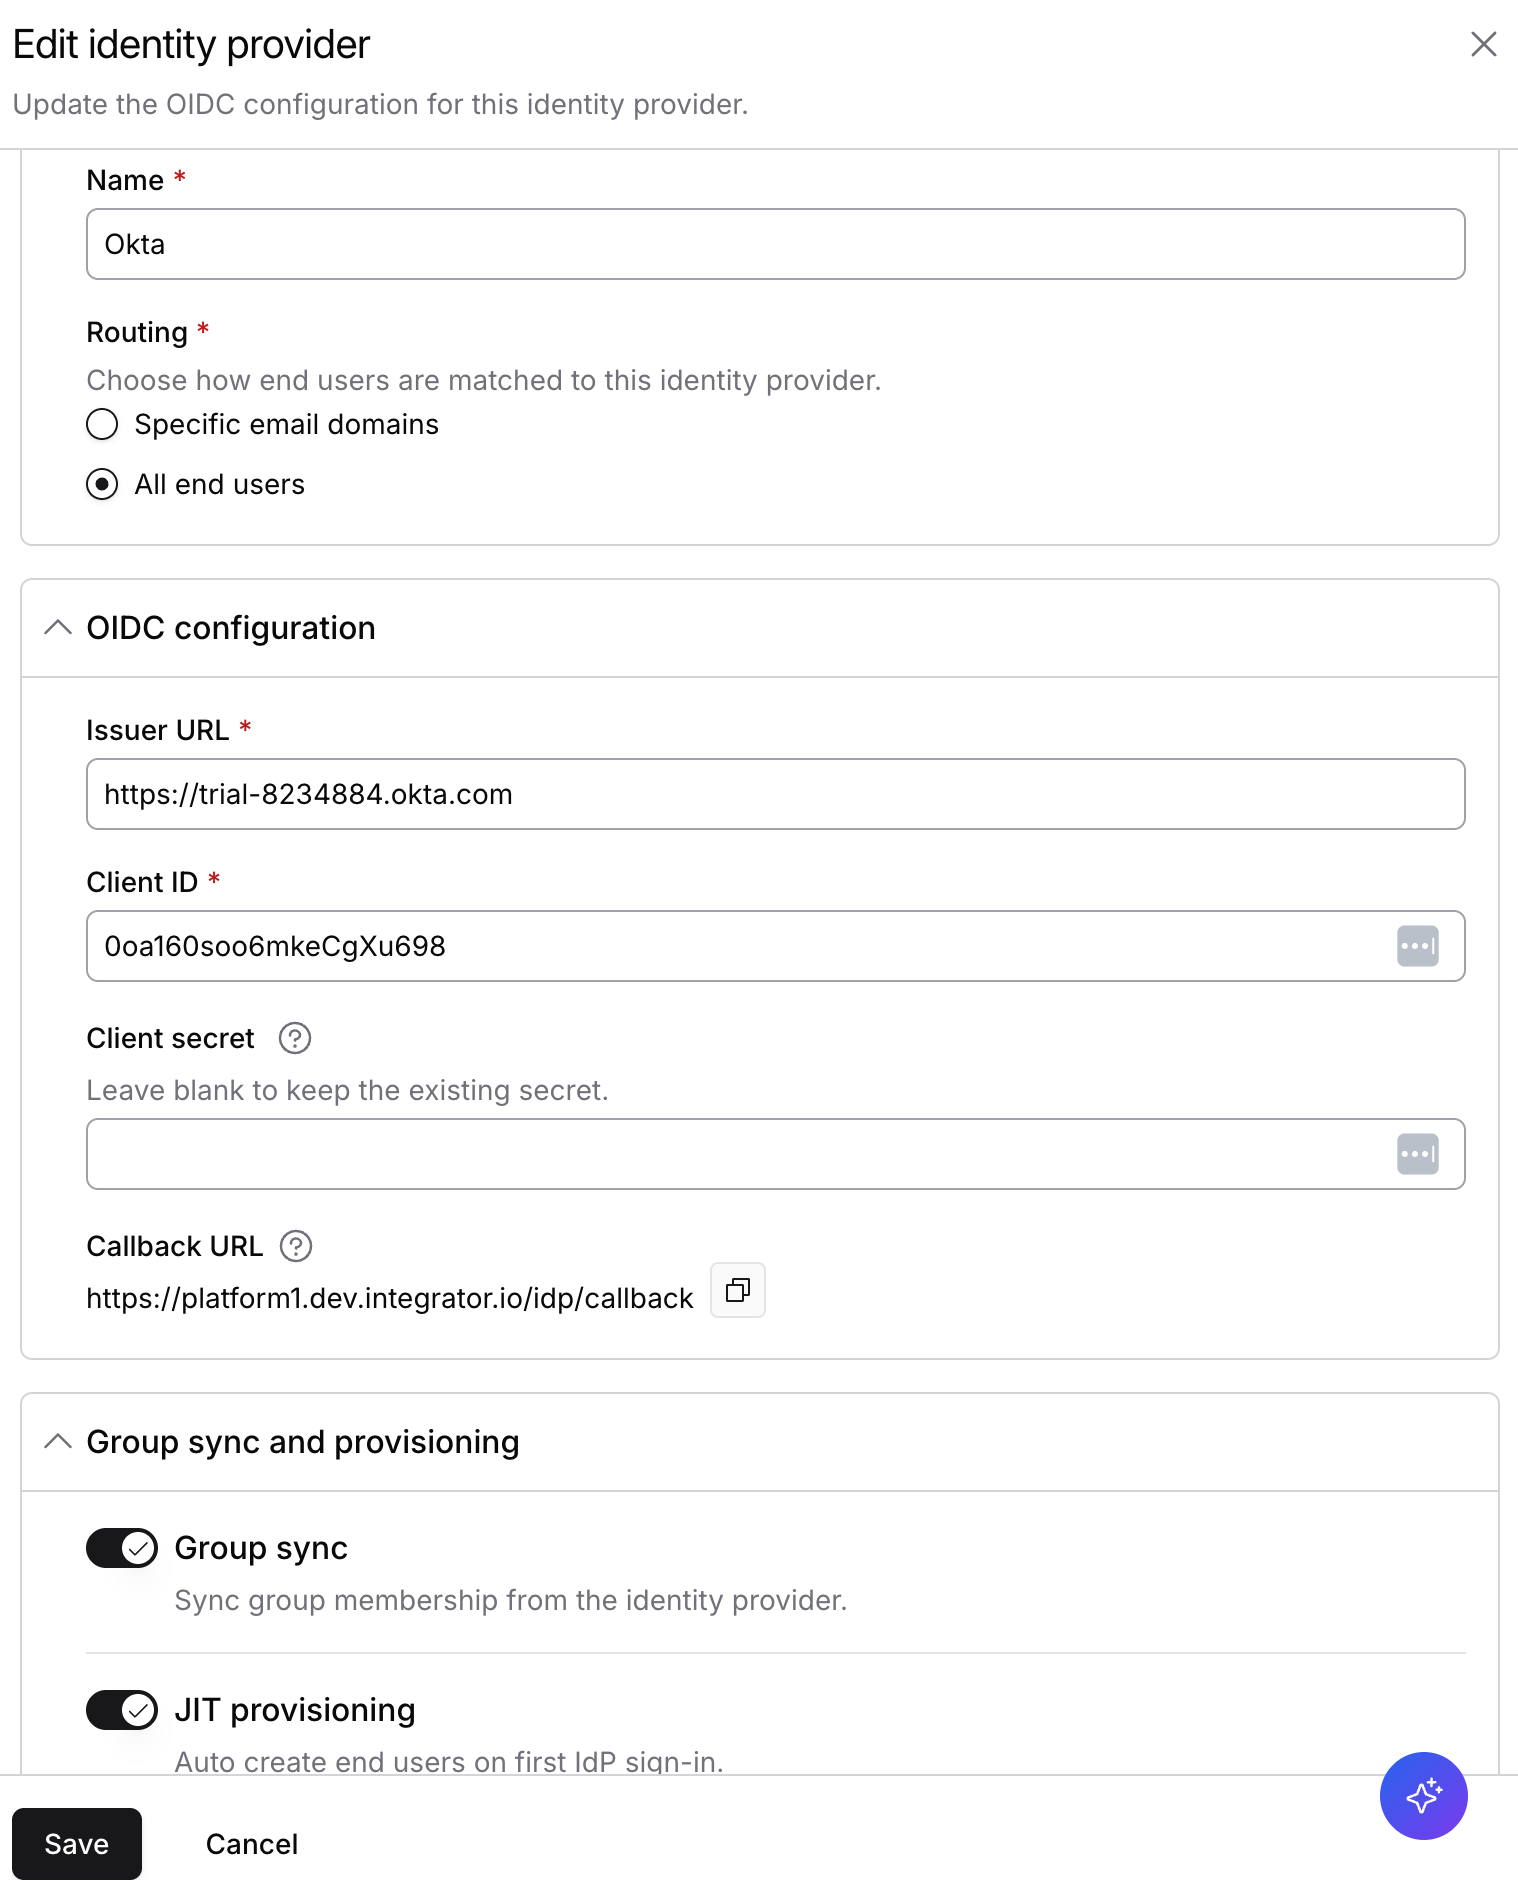The height and width of the screenshot is (1886, 1518).
Task: Collapse the OIDC configuration section
Action: click(x=58, y=628)
